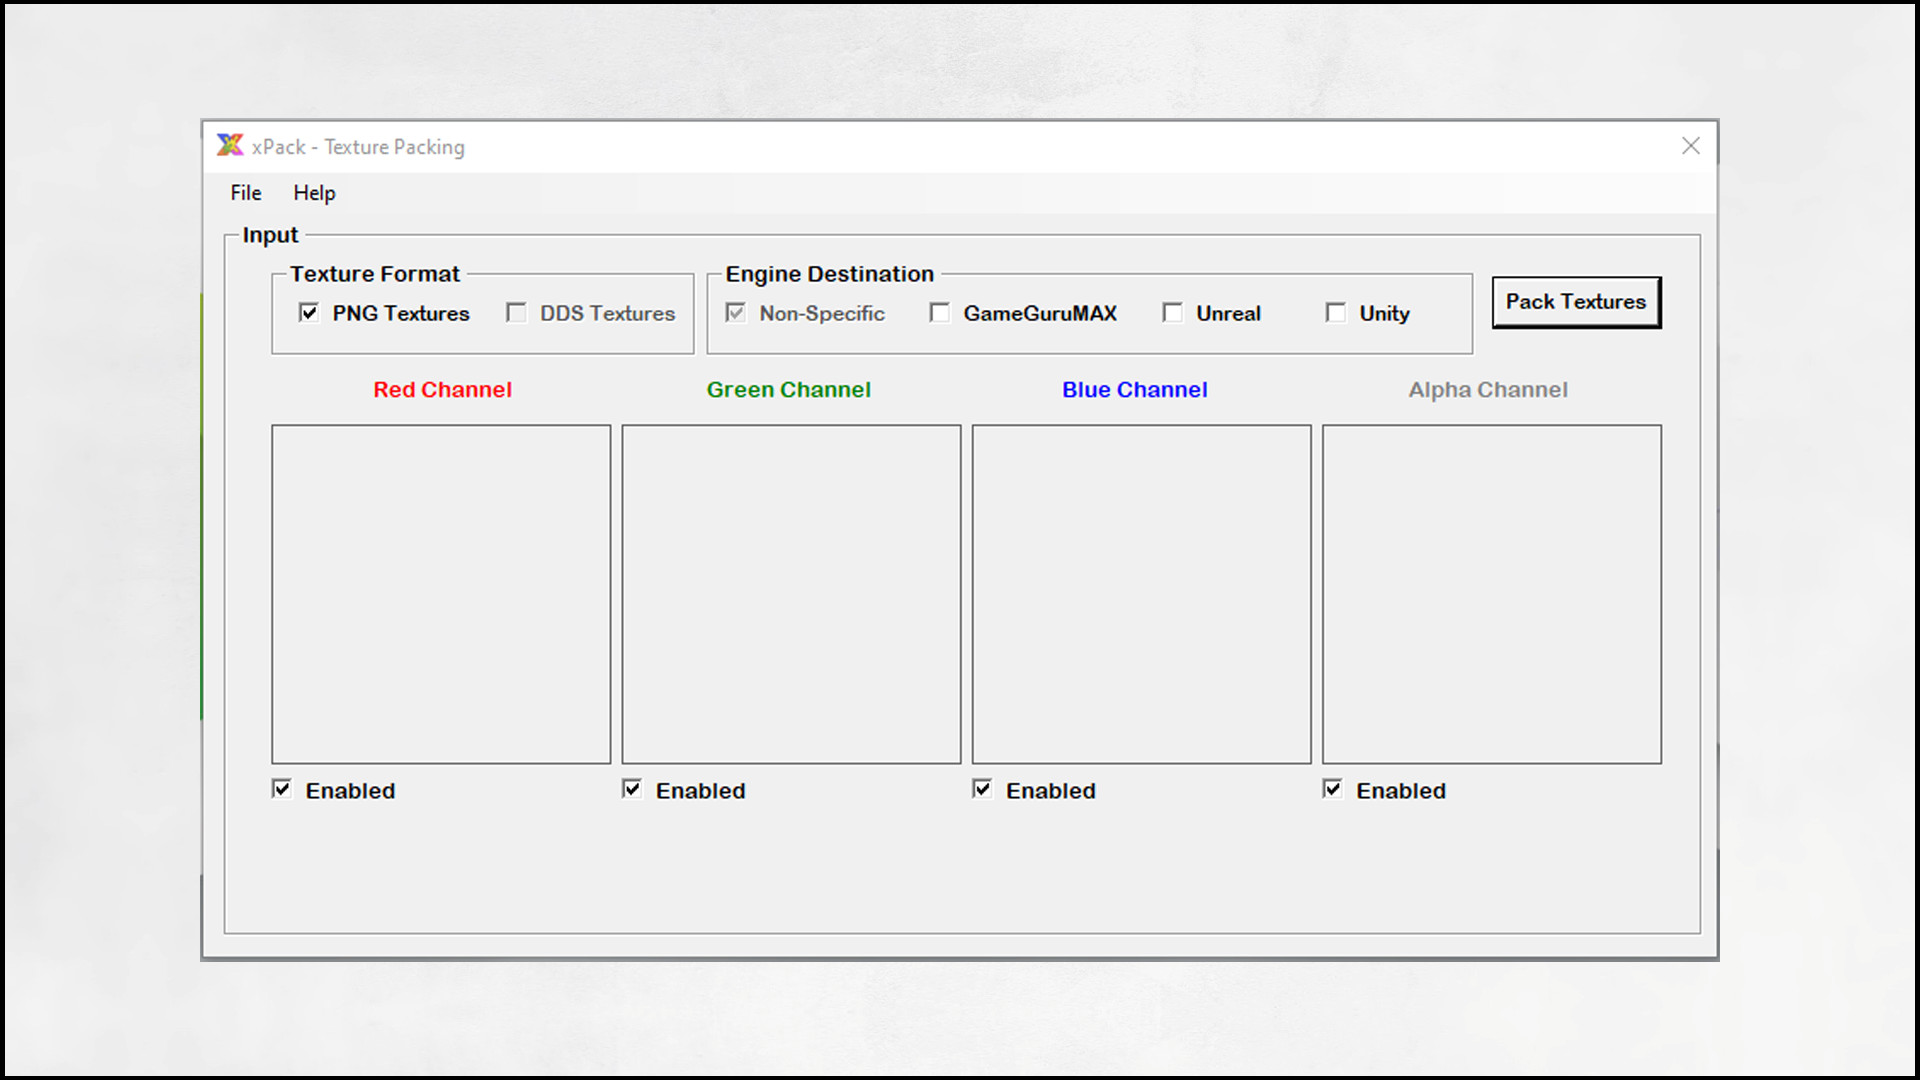1920x1080 pixels.
Task: Select the Red Channel texture slot
Action: pyautogui.click(x=440, y=595)
